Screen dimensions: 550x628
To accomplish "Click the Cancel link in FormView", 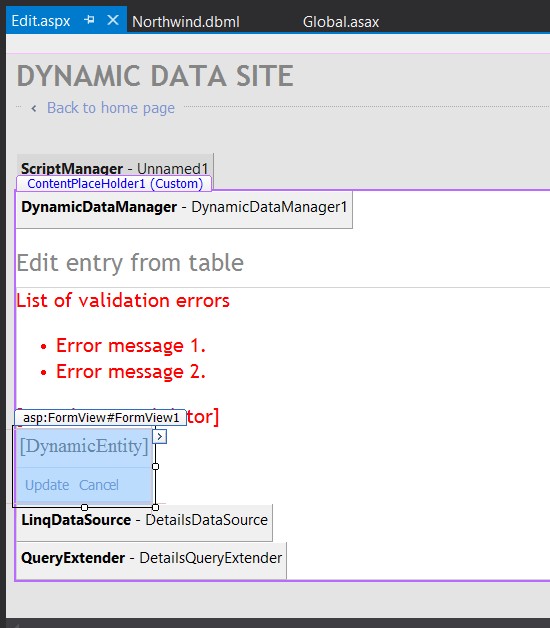I will coord(99,485).
